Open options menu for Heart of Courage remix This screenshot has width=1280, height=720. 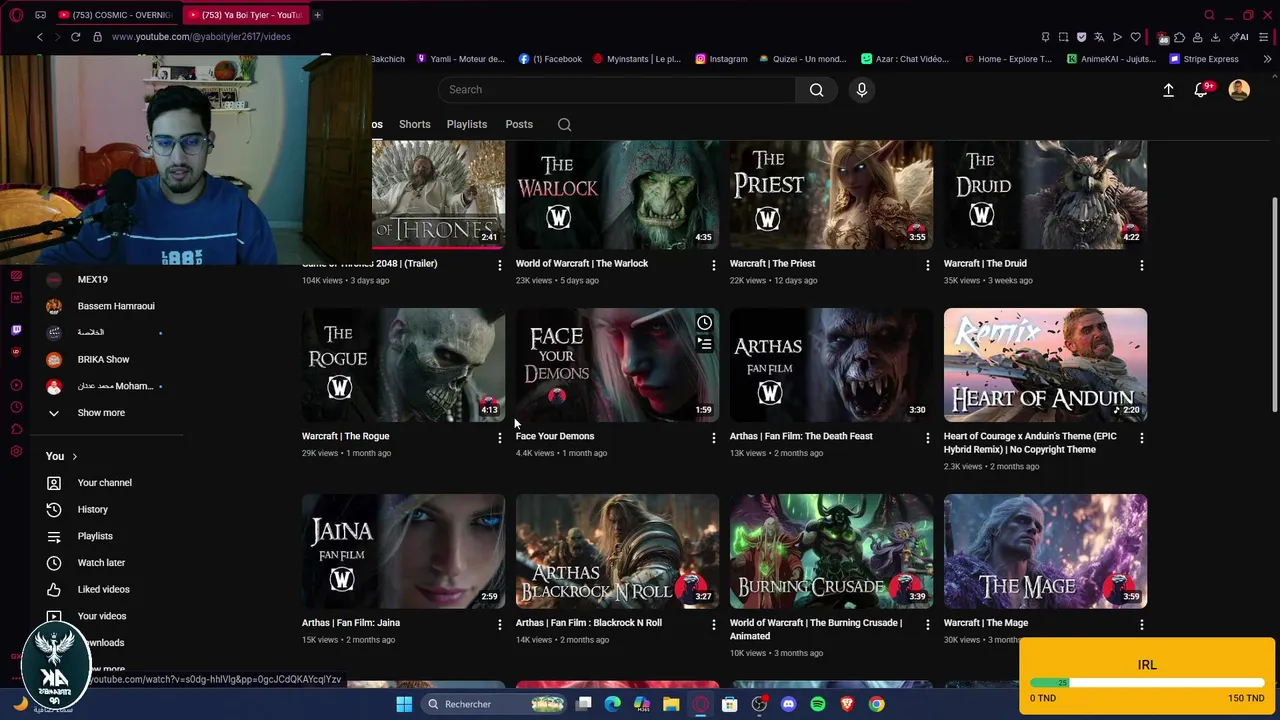click(x=1141, y=438)
